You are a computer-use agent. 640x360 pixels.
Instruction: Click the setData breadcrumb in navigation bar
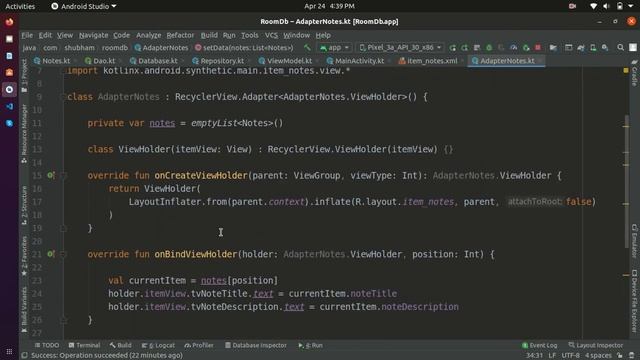pyautogui.click(x=244, y=48)
